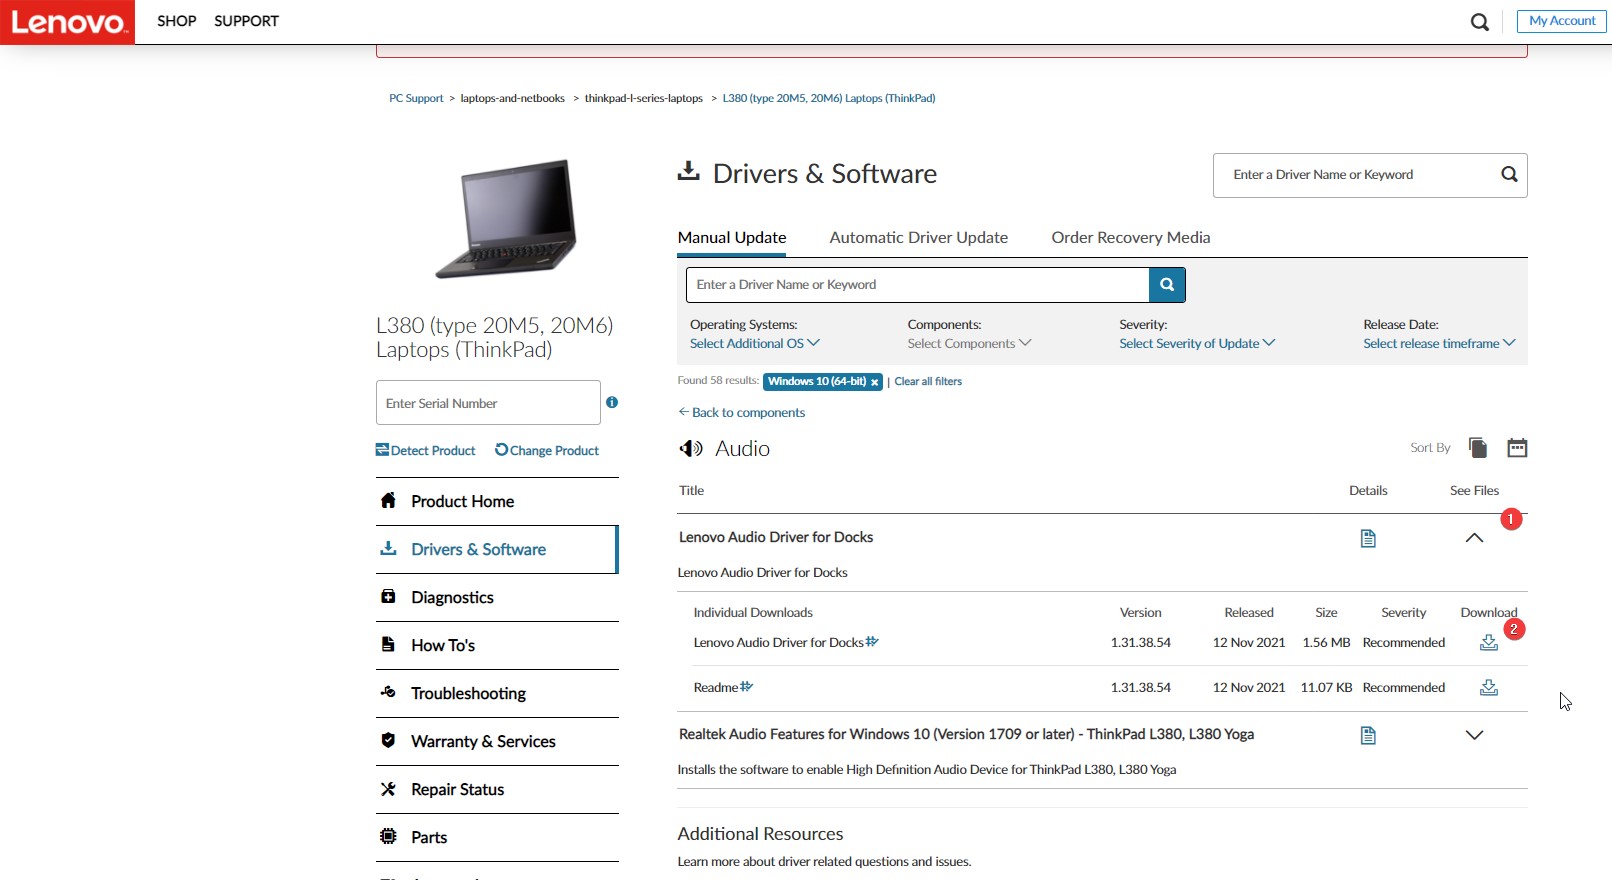Open Product Home in sidebar
Viewport: 1612px width, 880px height.
(497, 502)
